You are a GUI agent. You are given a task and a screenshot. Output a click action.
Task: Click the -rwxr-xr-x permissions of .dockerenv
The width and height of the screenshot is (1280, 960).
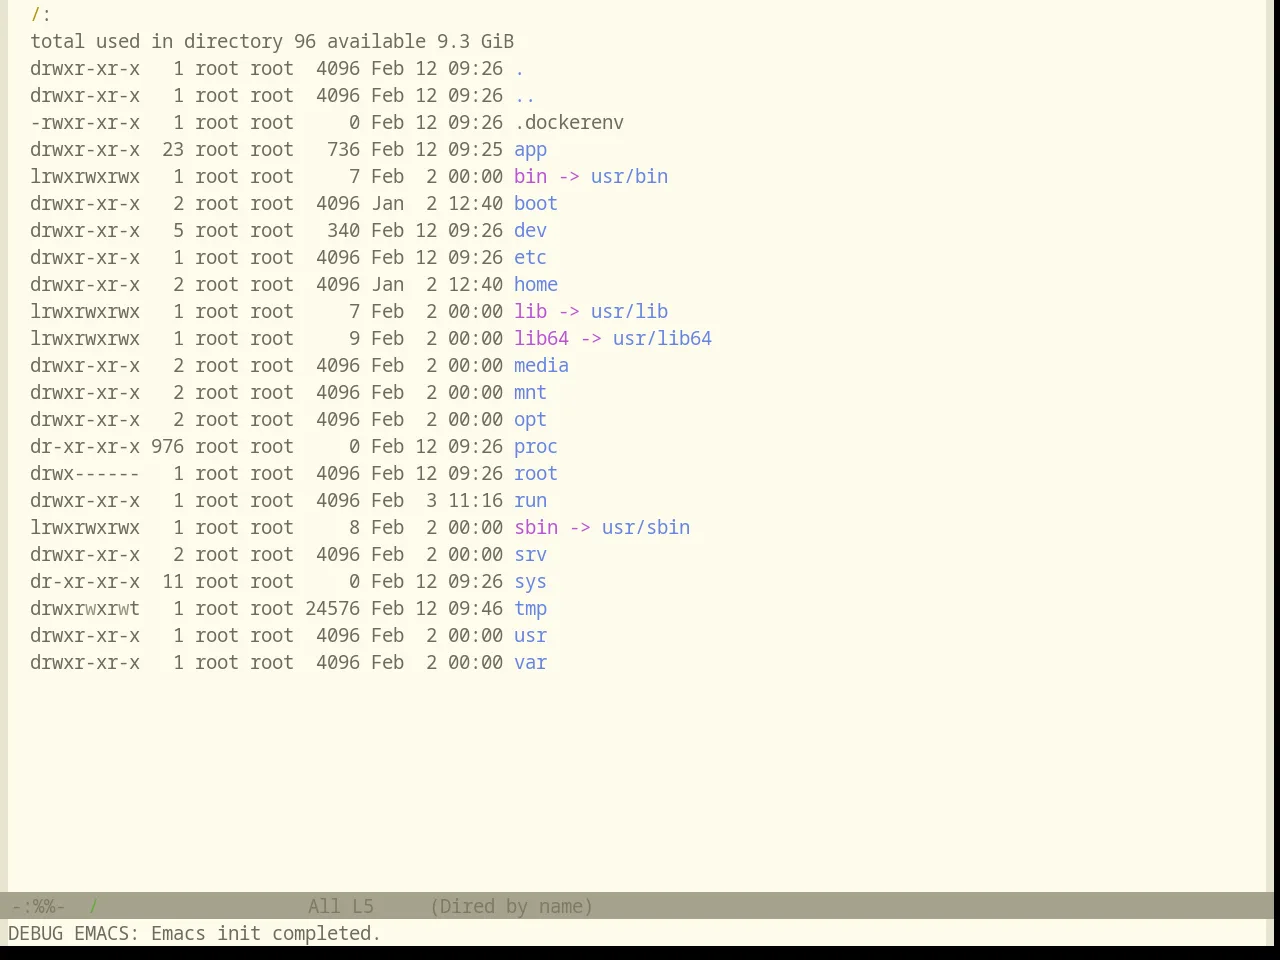85,123
